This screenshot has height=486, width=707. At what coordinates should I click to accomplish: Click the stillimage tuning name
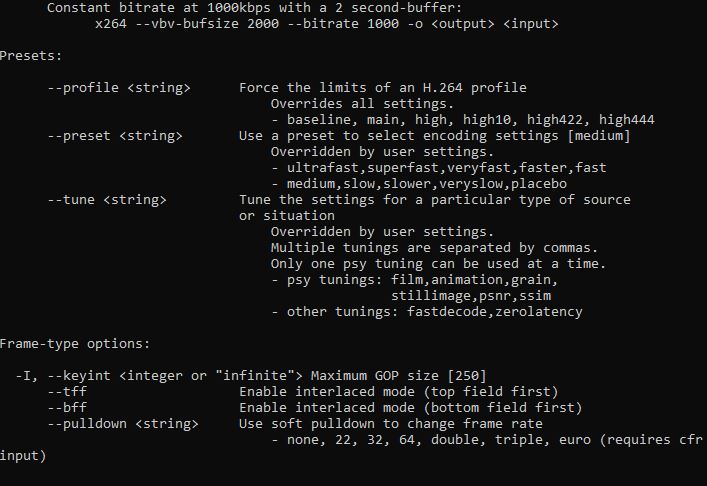point(431,296)
